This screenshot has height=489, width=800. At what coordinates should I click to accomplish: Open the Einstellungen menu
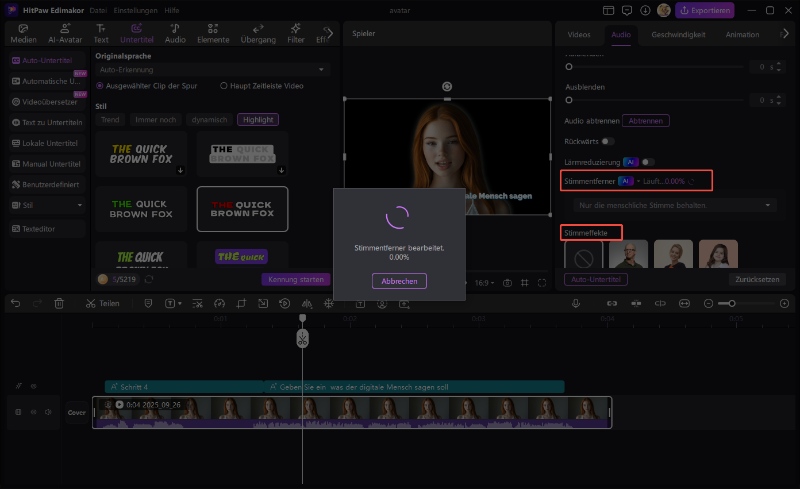135,10
